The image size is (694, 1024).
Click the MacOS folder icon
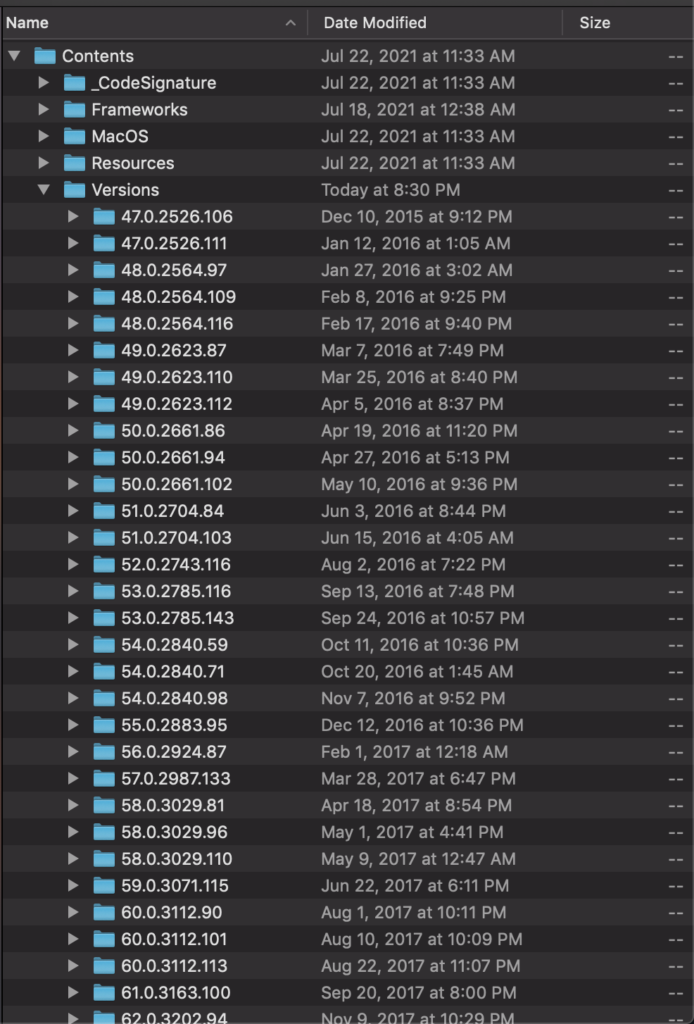pos(74,136)
